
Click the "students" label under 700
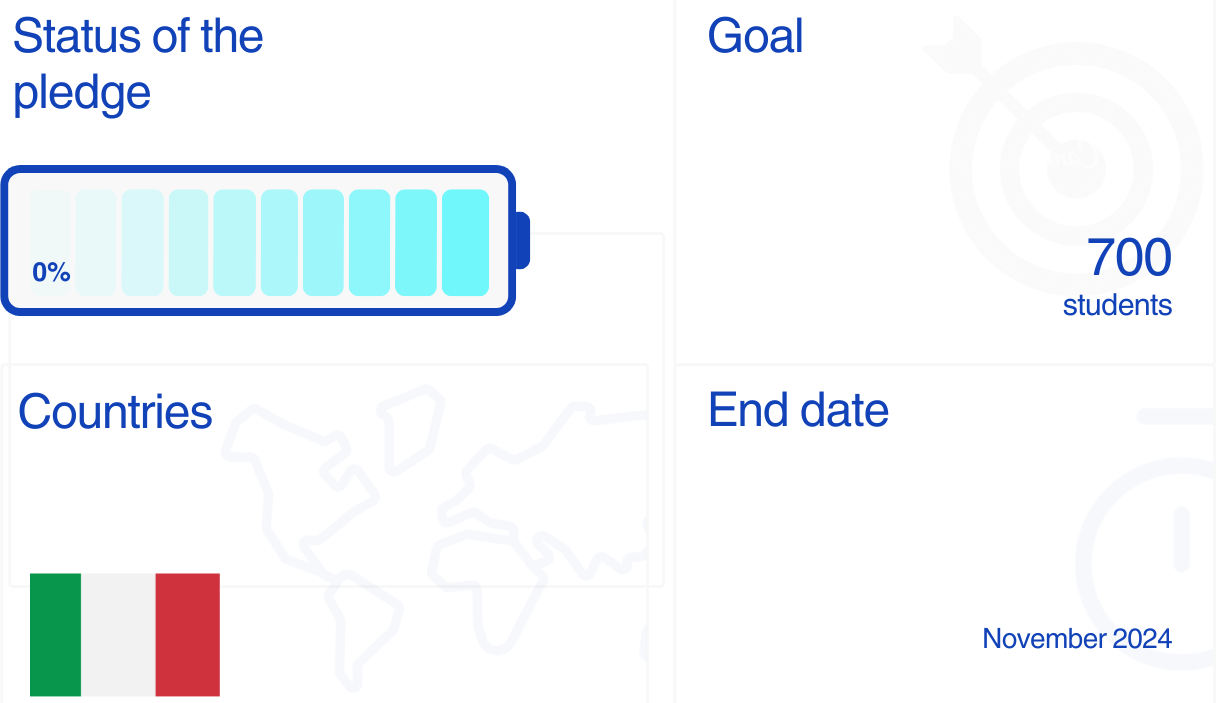tap(1117, 305)
